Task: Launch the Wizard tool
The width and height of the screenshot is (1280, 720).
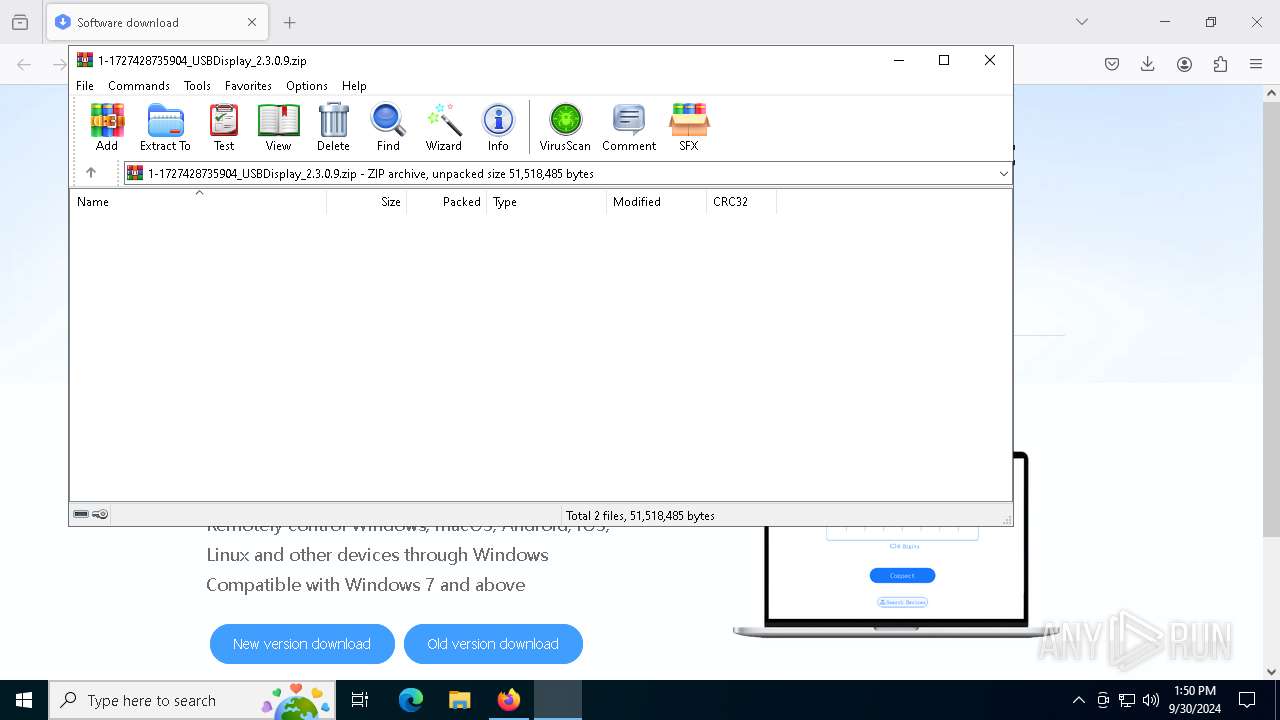Action: (443, 127)
